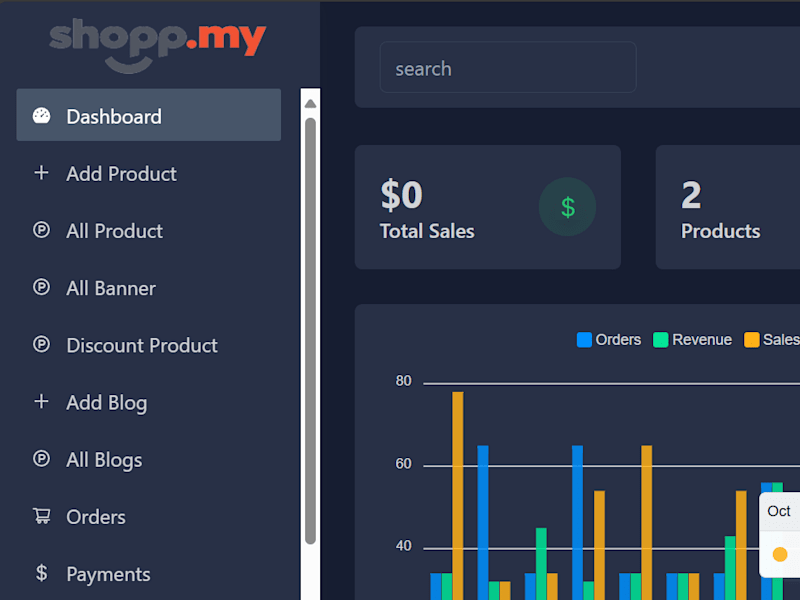Toggle the Revenue legend swatch
The height and width of the screenshot is (600, 800).
click(661, 339)
